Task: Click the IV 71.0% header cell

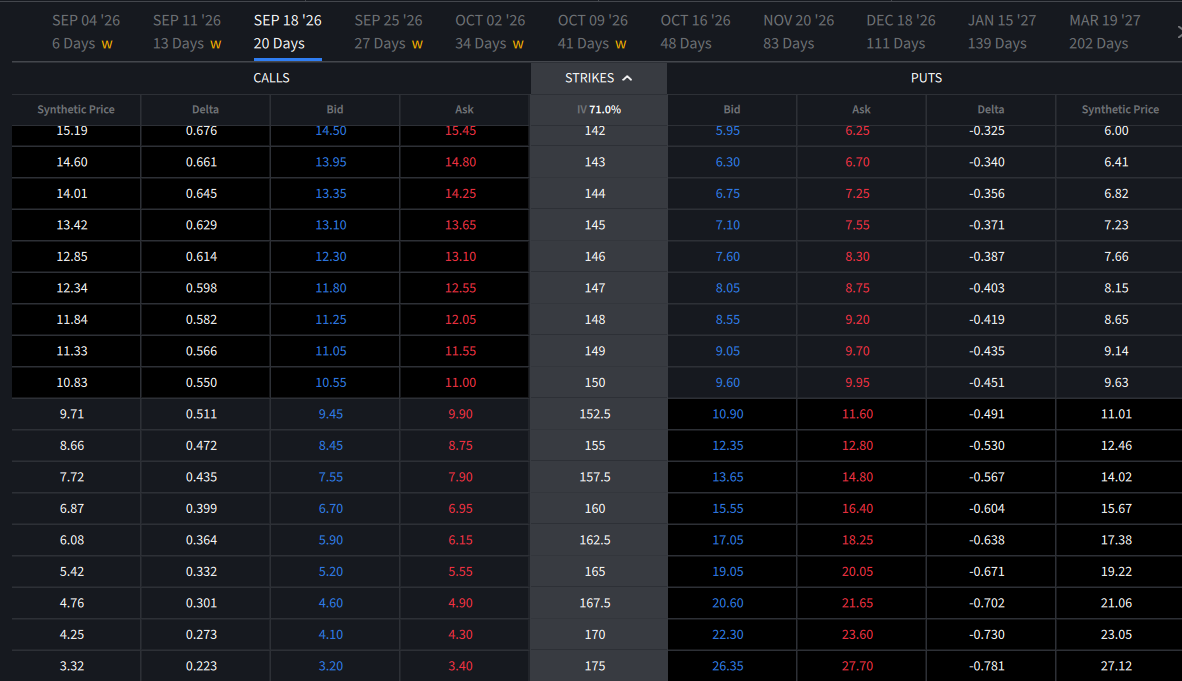Action: (599, 109)
